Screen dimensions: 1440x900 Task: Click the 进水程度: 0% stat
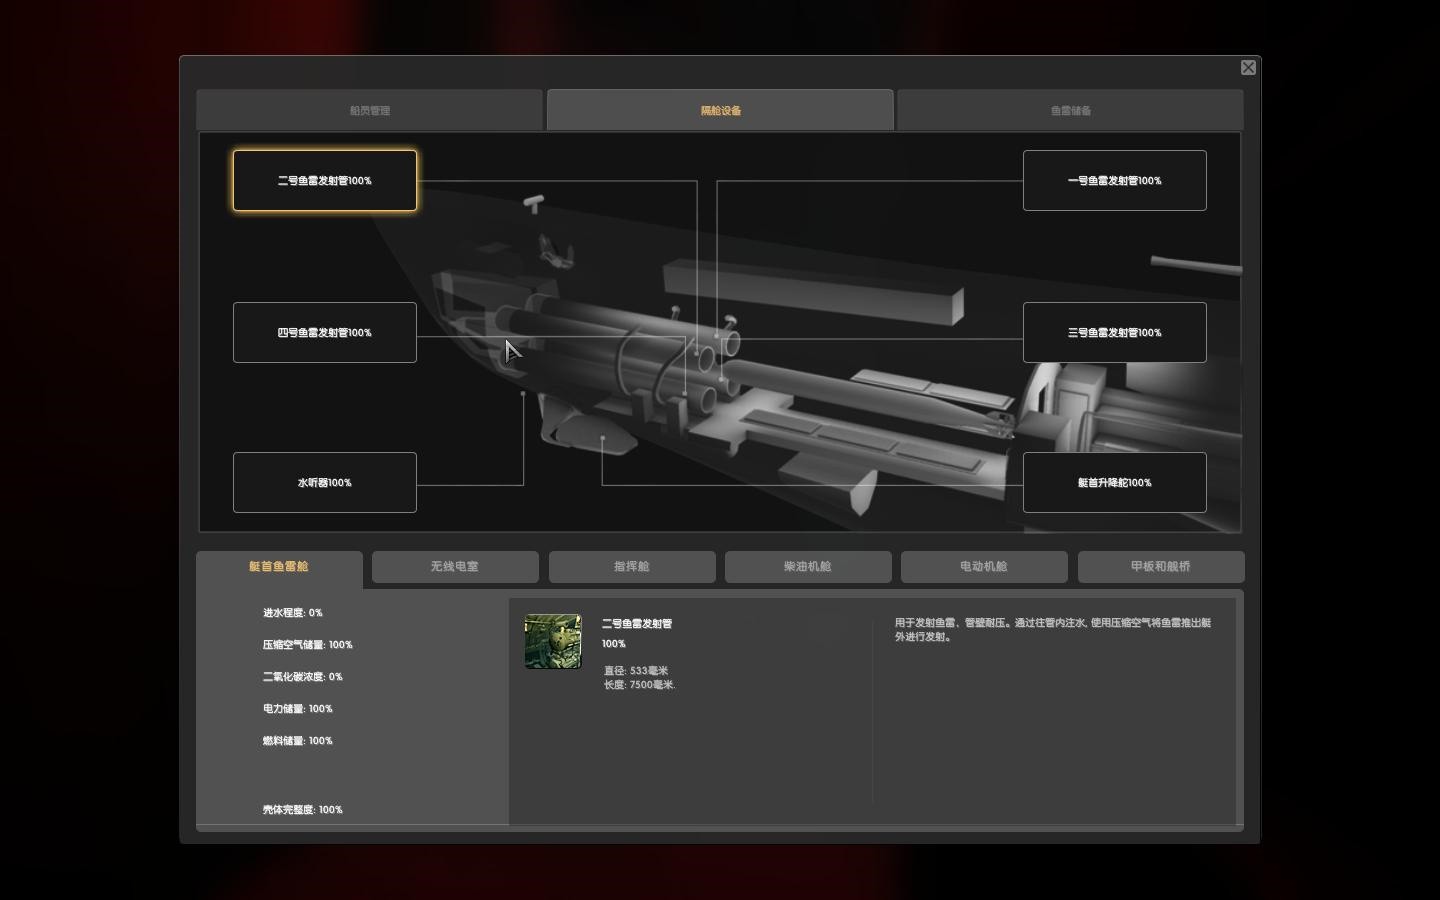point(293,613)
